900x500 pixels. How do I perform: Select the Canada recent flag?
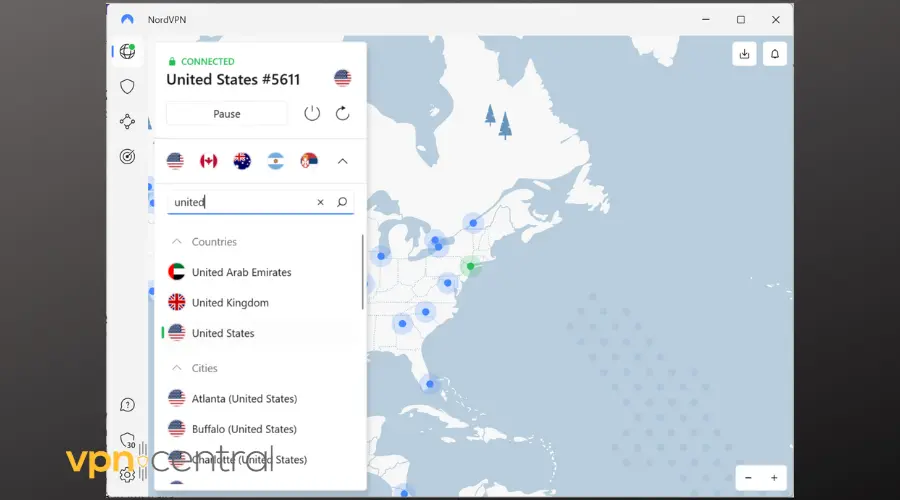pyautogui.click(x=208, y=161)
